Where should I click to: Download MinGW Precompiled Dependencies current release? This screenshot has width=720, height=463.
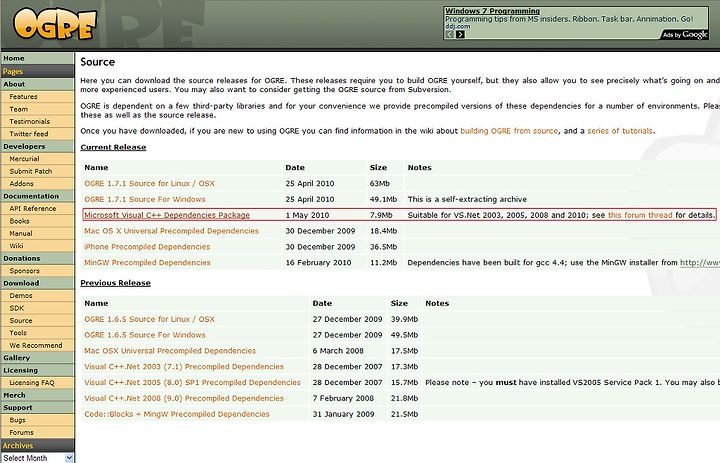(x=147, y=262)
